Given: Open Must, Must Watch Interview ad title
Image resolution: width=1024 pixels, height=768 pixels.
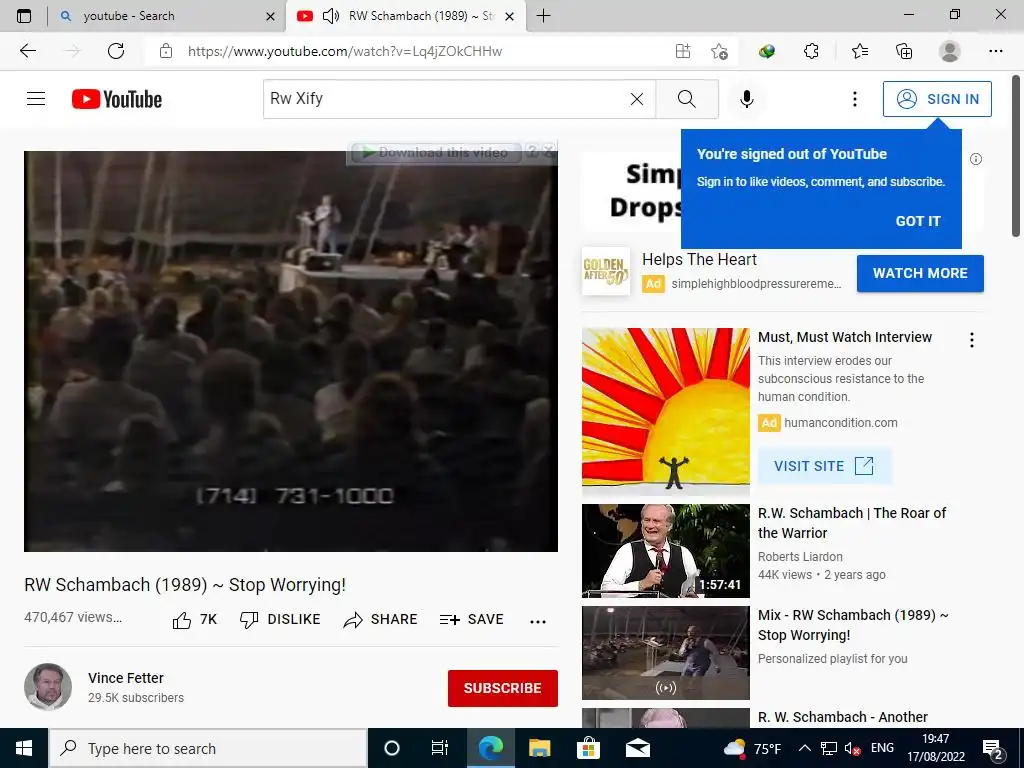Looking at the screenshot, I should [x=844, y=337].
